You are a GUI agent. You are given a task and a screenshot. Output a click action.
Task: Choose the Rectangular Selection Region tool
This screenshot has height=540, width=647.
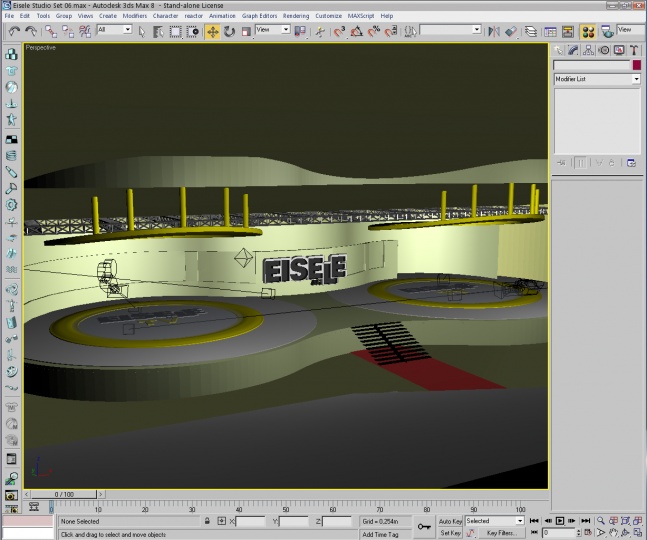tap(175, 31)
